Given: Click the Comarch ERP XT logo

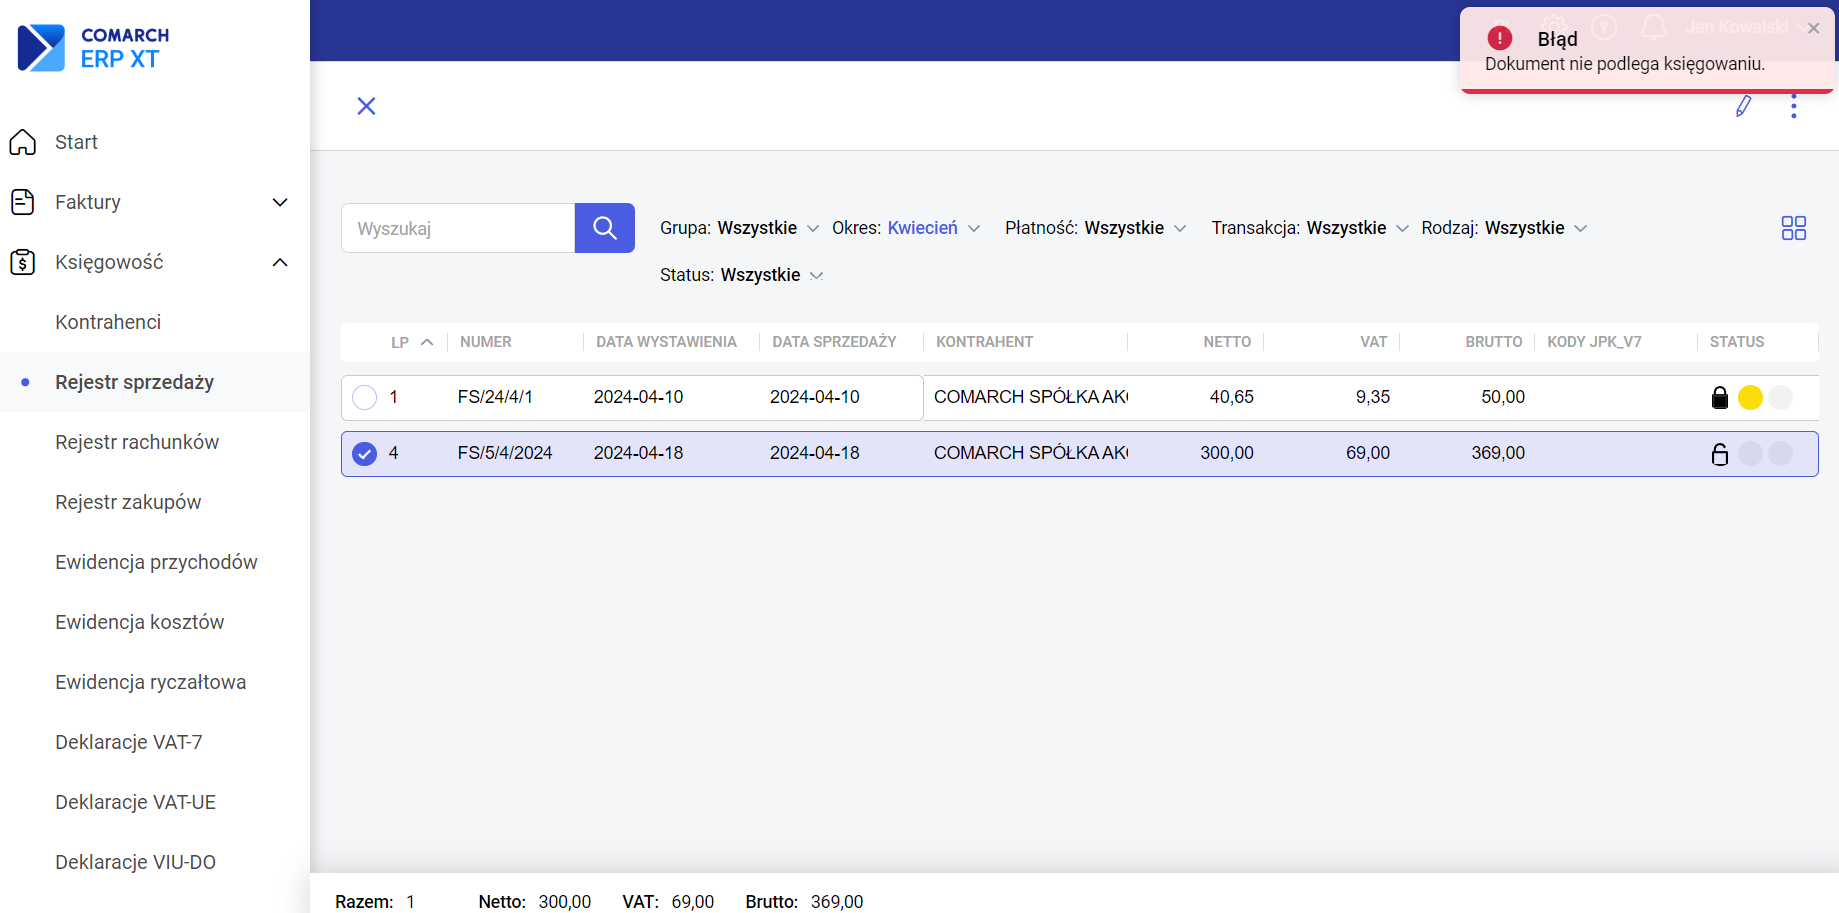Looking at the screenshot, I should [94, 48].
